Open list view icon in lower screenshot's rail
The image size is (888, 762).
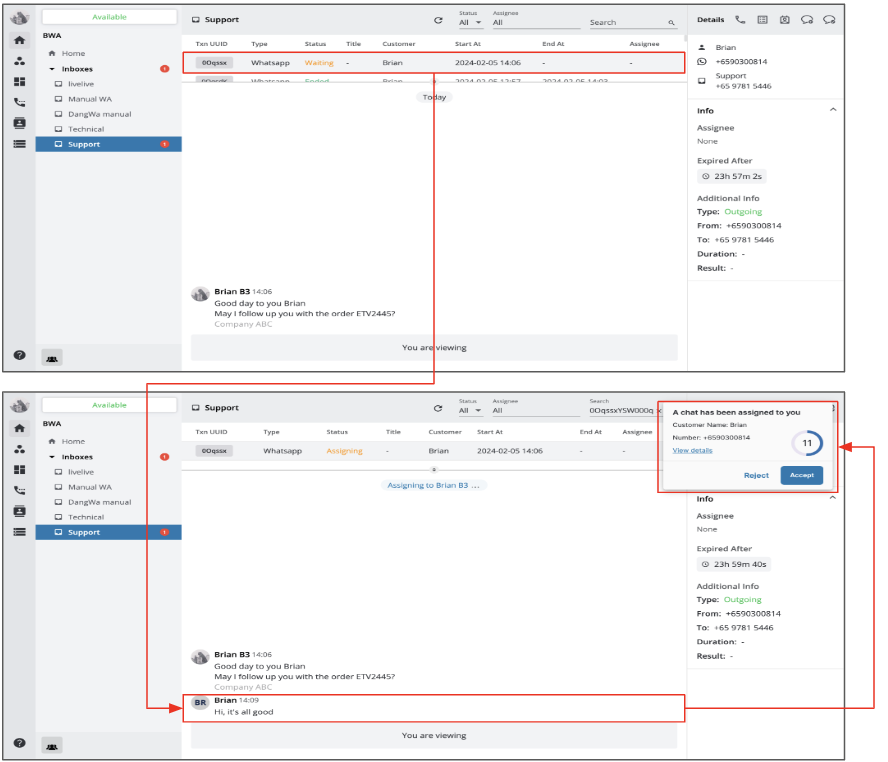pyautogui.click(x=19, y=532)
